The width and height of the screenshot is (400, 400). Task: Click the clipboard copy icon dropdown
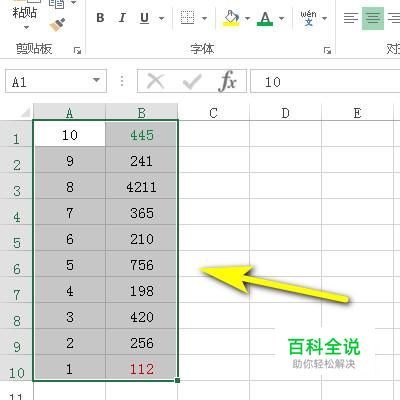click(74, 3)
